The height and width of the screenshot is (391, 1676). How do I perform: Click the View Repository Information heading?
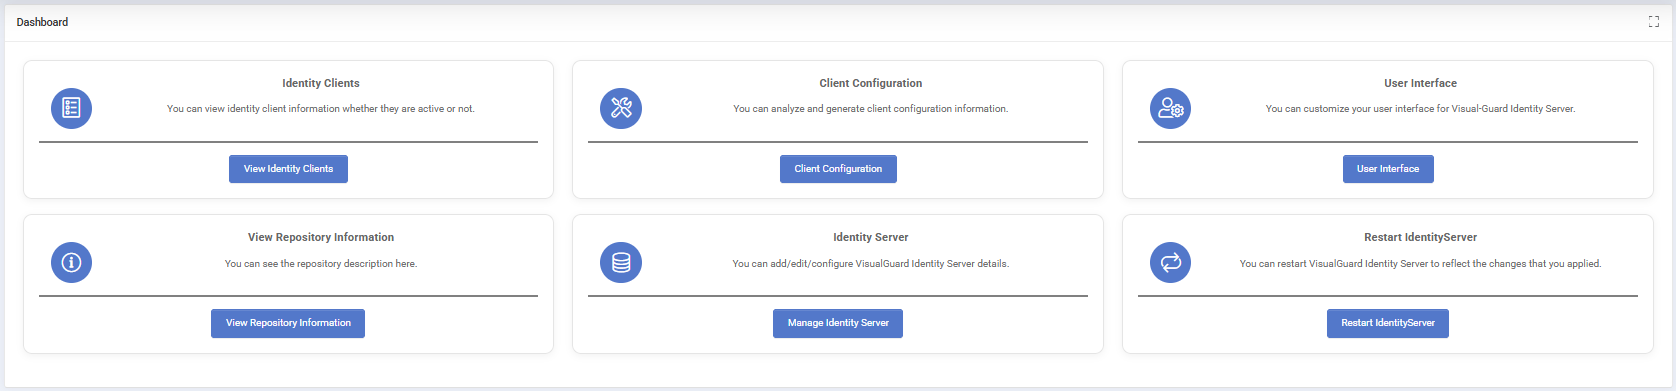point(321,237)
